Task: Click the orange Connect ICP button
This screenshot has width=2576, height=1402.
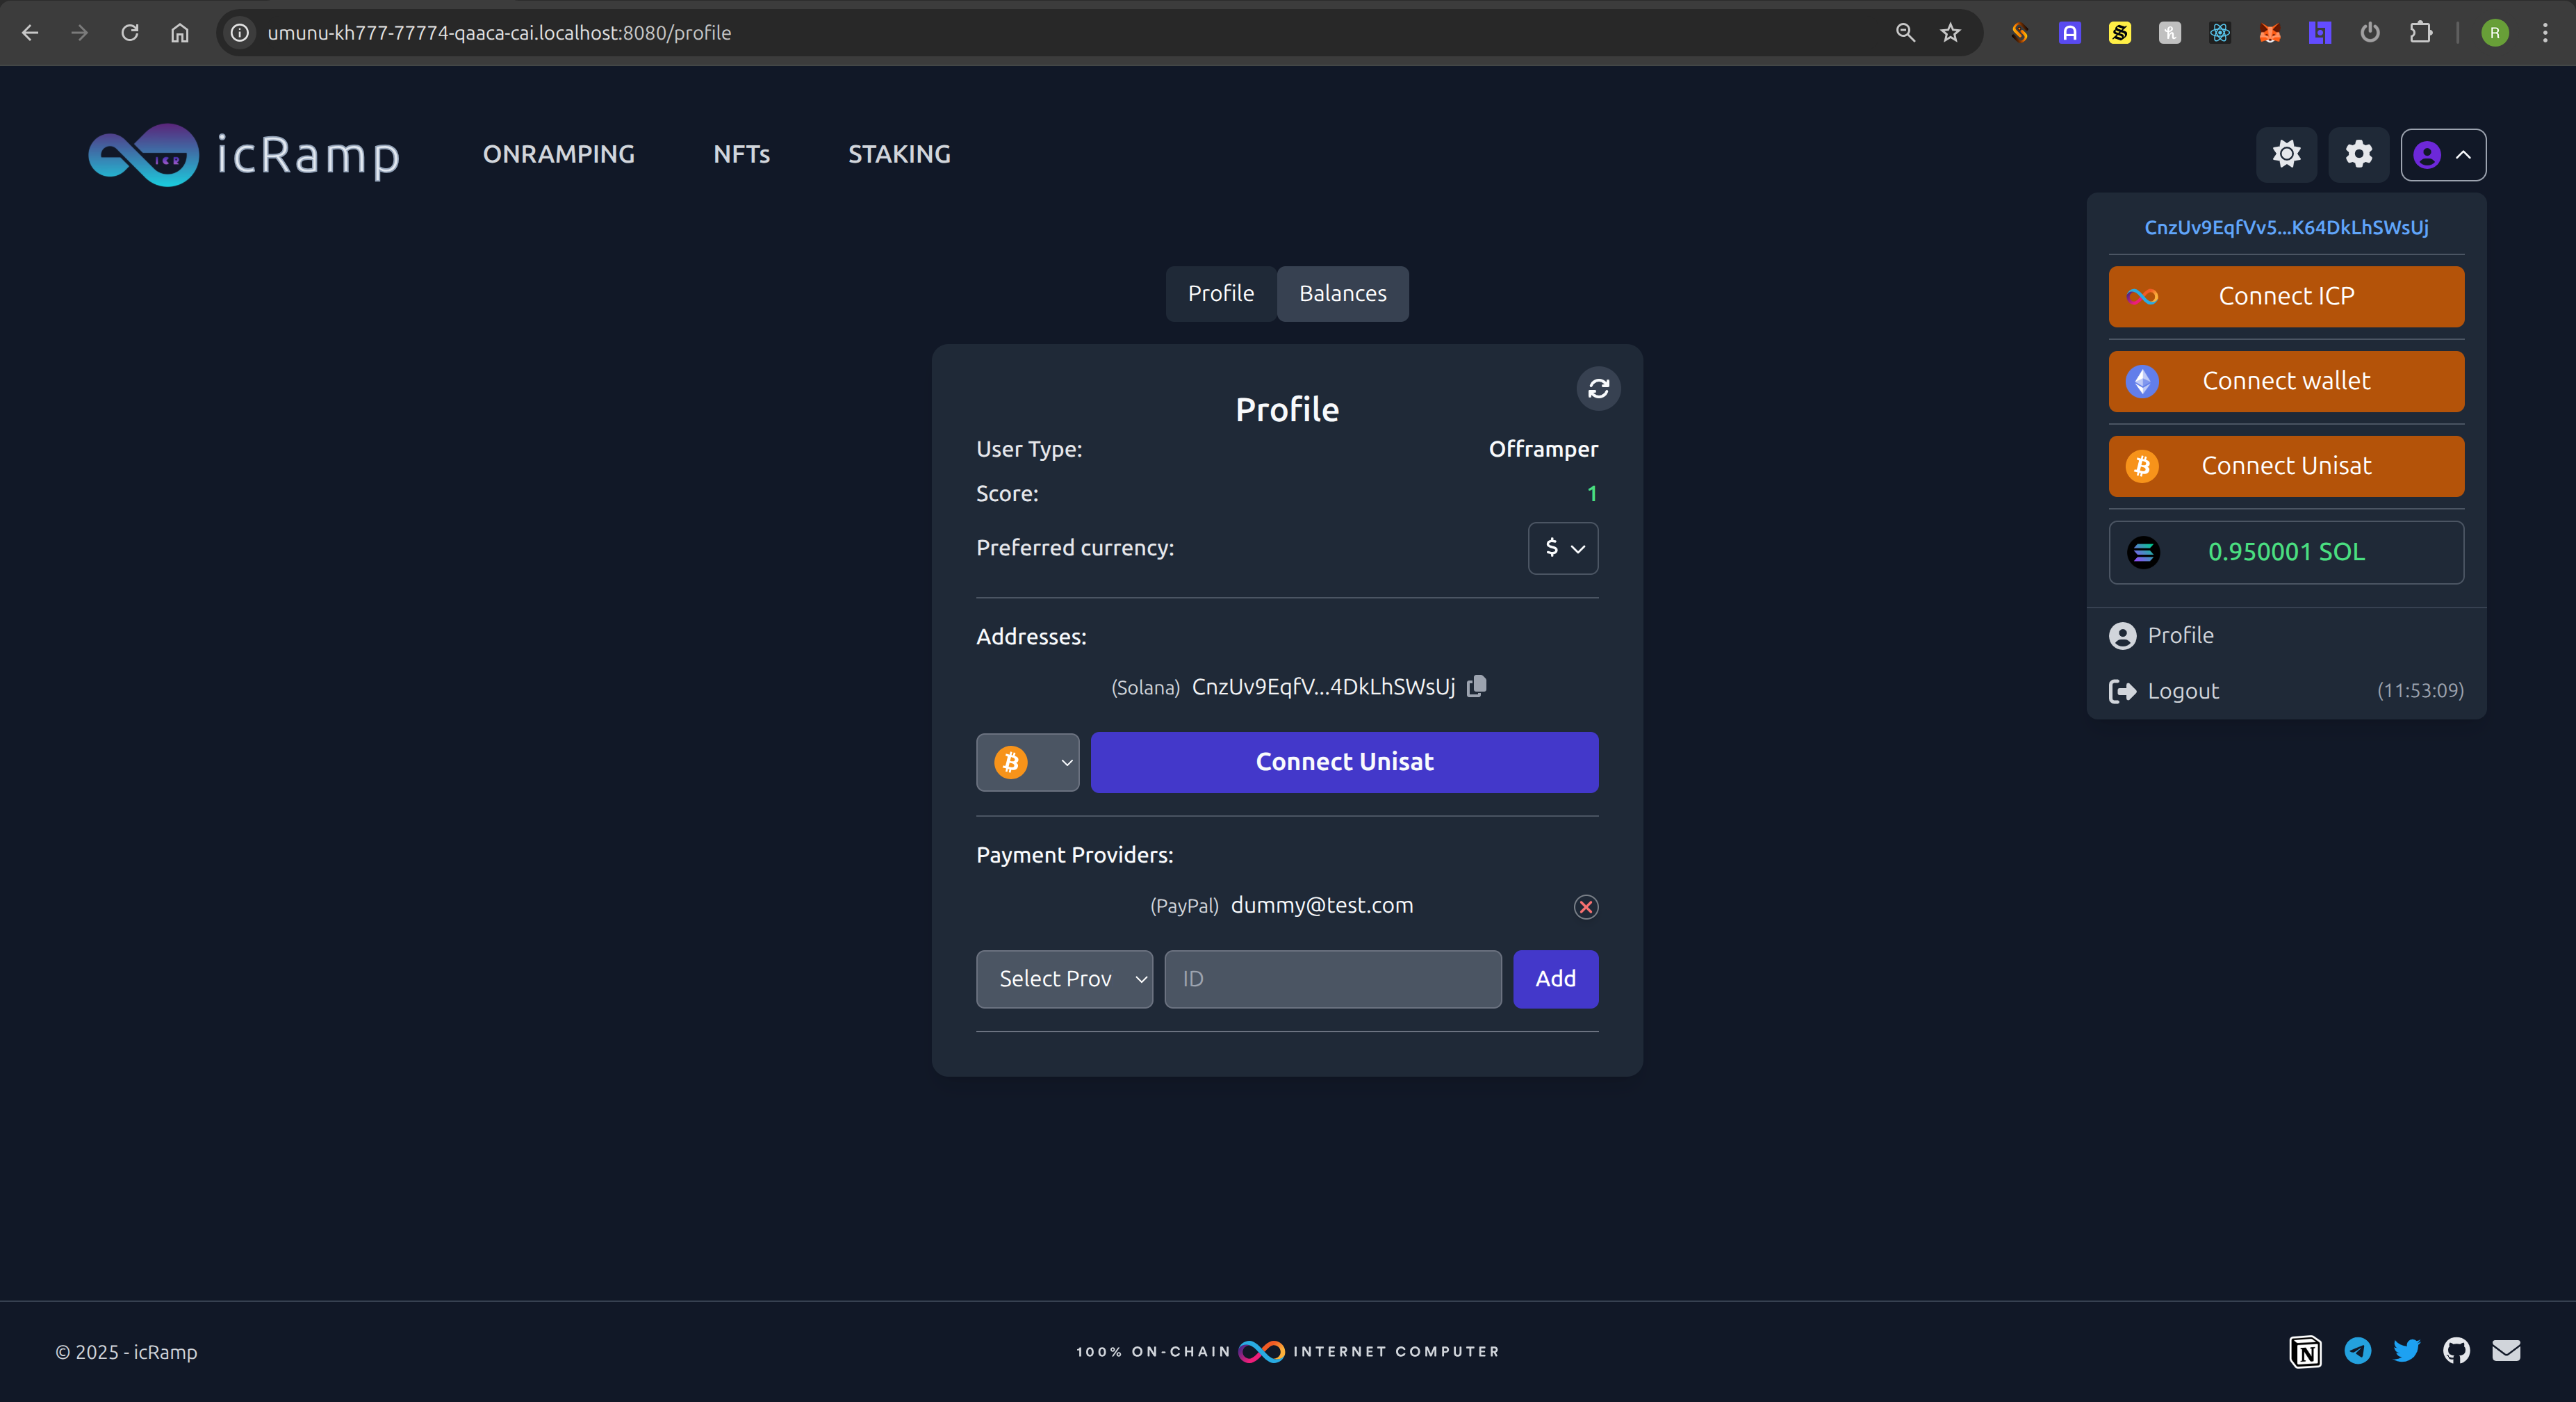Action: point(2286,296)
